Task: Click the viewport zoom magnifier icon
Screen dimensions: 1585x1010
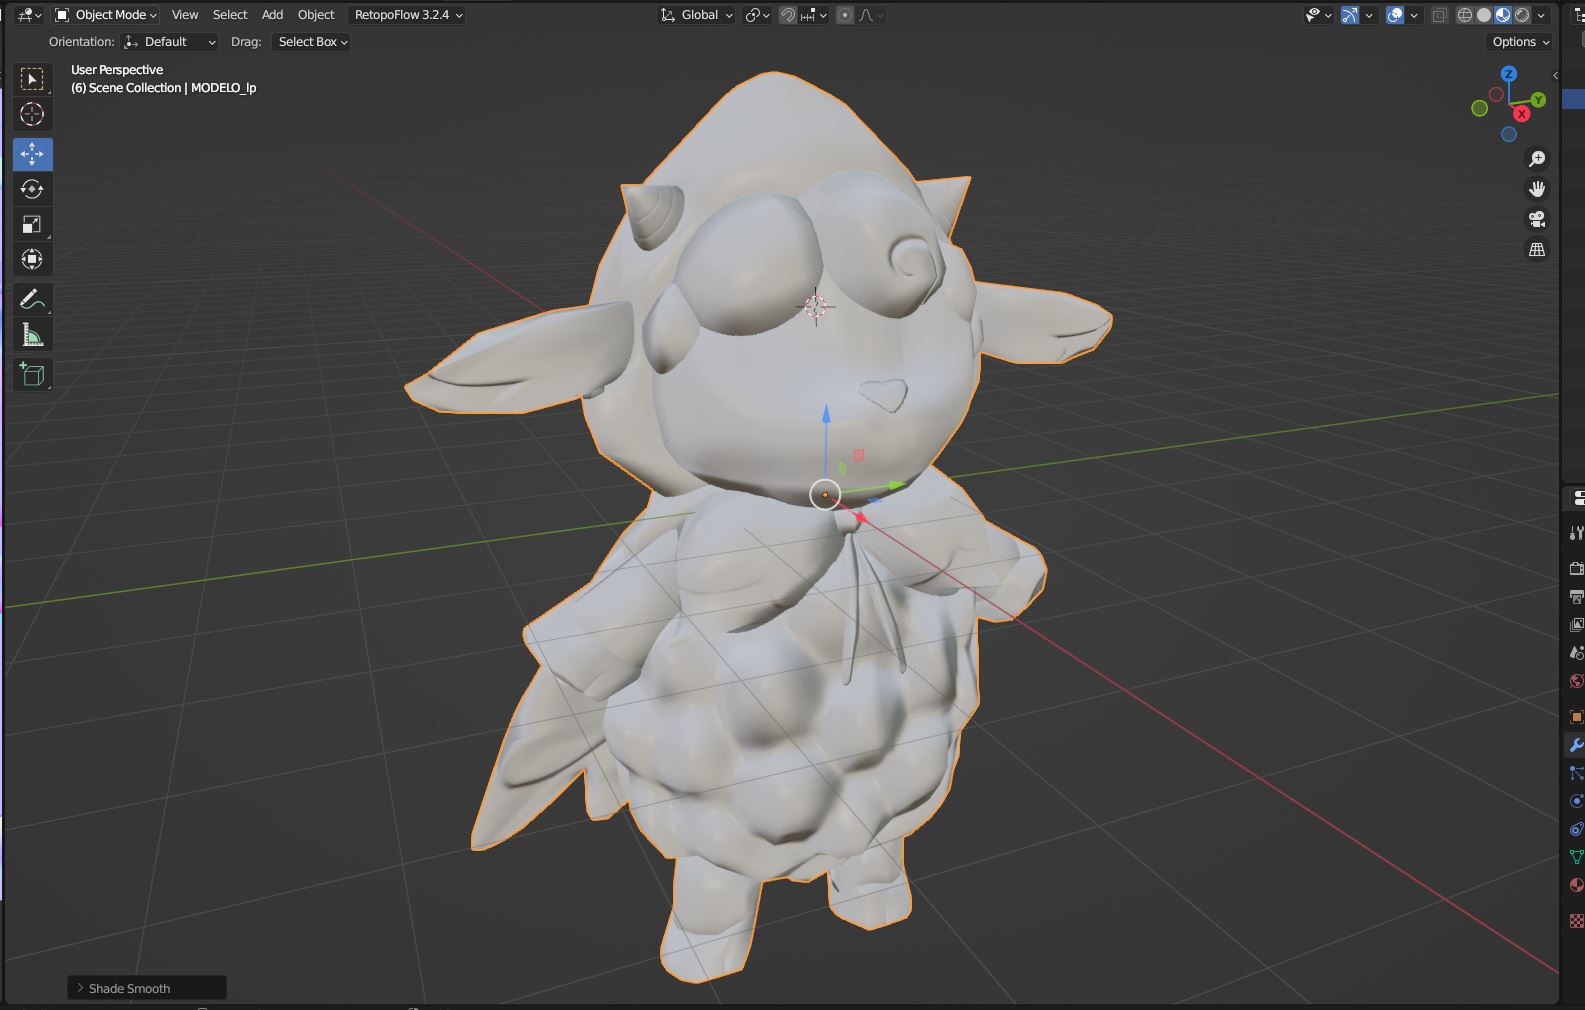Action: click(x=1537, y=159)
